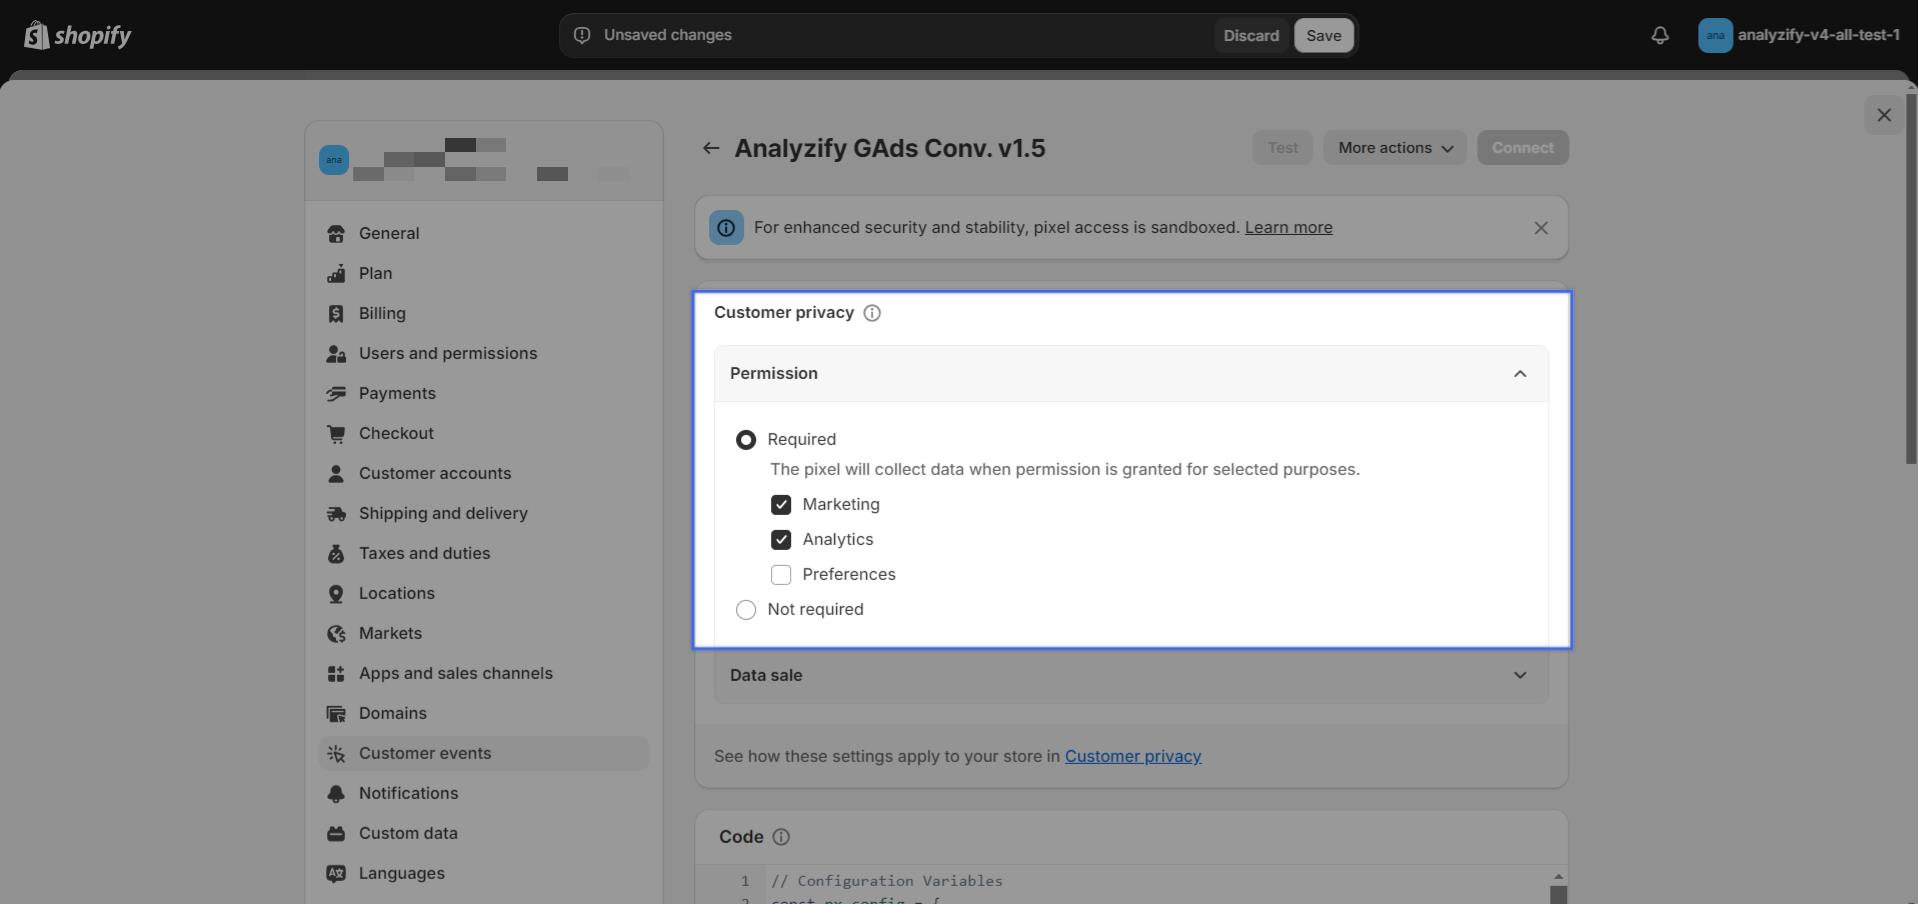1918x904 pixels.
Task: Click the account avatar in top bar
Action: click(1715, 35)
